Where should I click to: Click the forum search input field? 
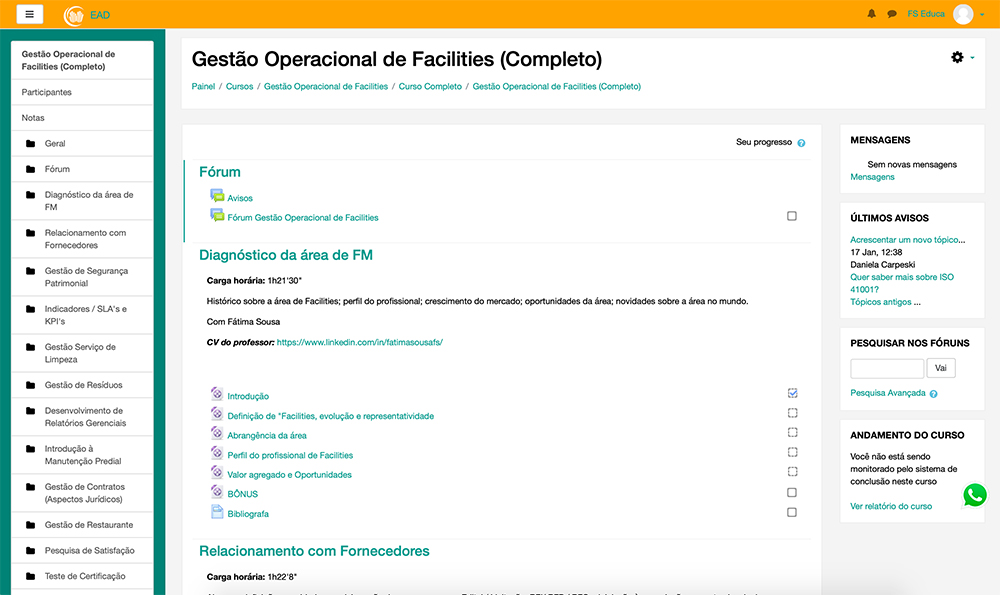[886, 367]
